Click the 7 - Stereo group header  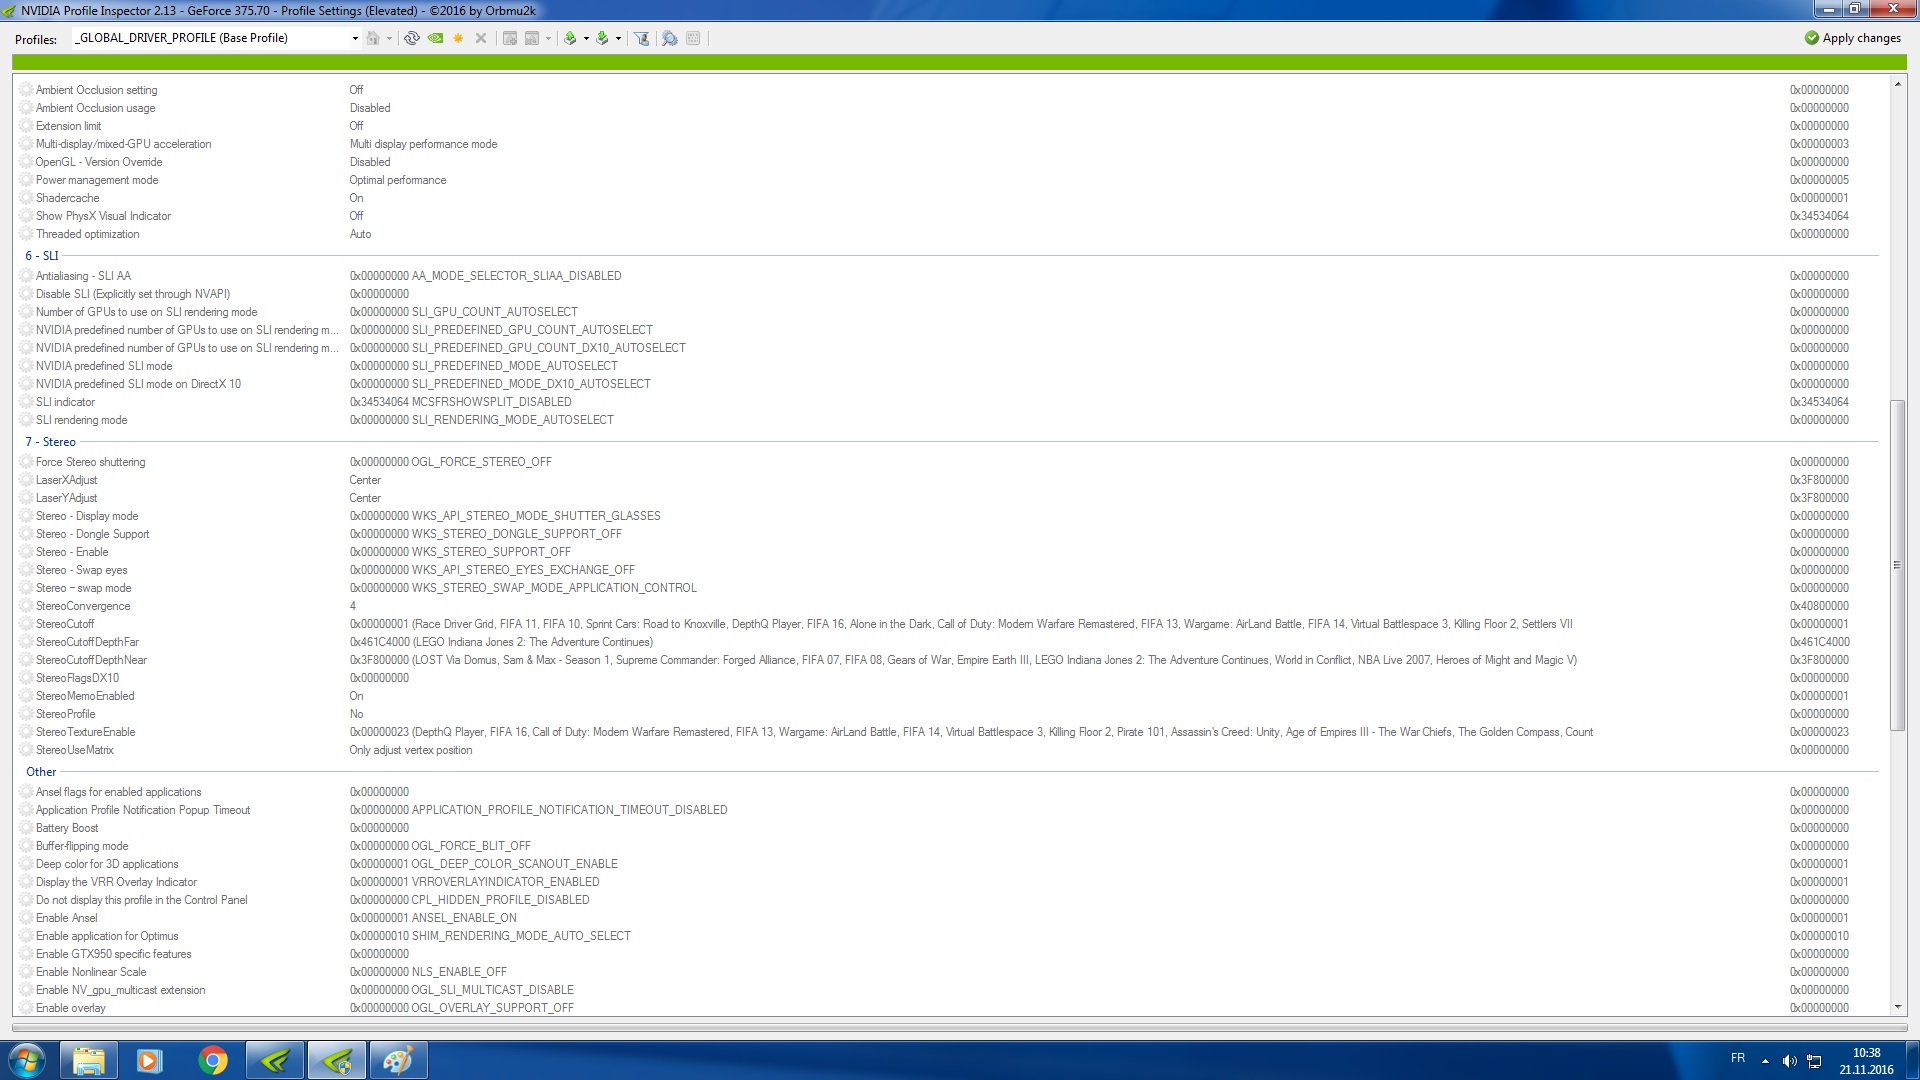(50, 442)
